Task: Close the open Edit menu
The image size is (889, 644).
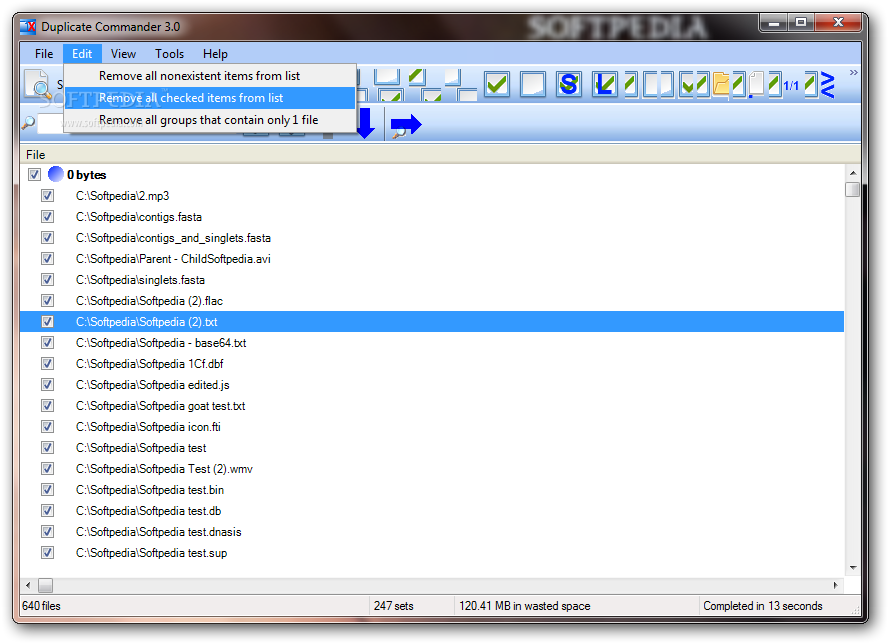Action: click(82, 54)
